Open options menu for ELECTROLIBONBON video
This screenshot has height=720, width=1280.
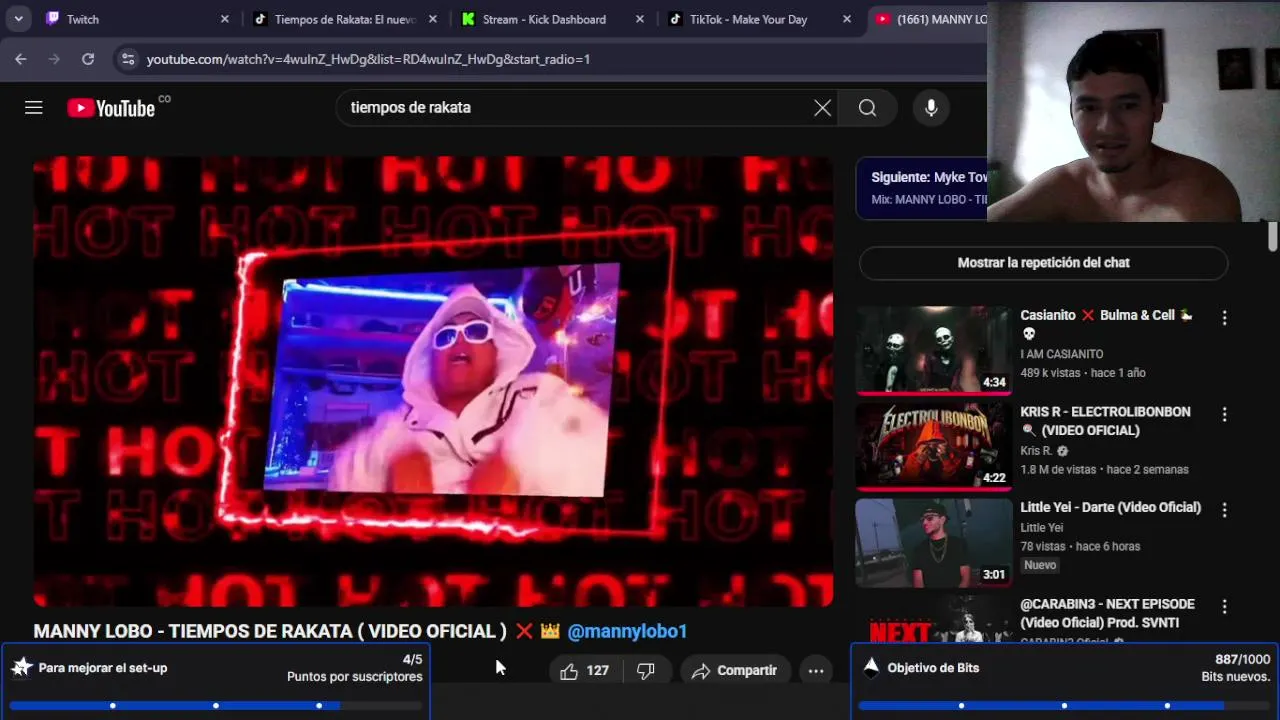(x=1224, y=414)
